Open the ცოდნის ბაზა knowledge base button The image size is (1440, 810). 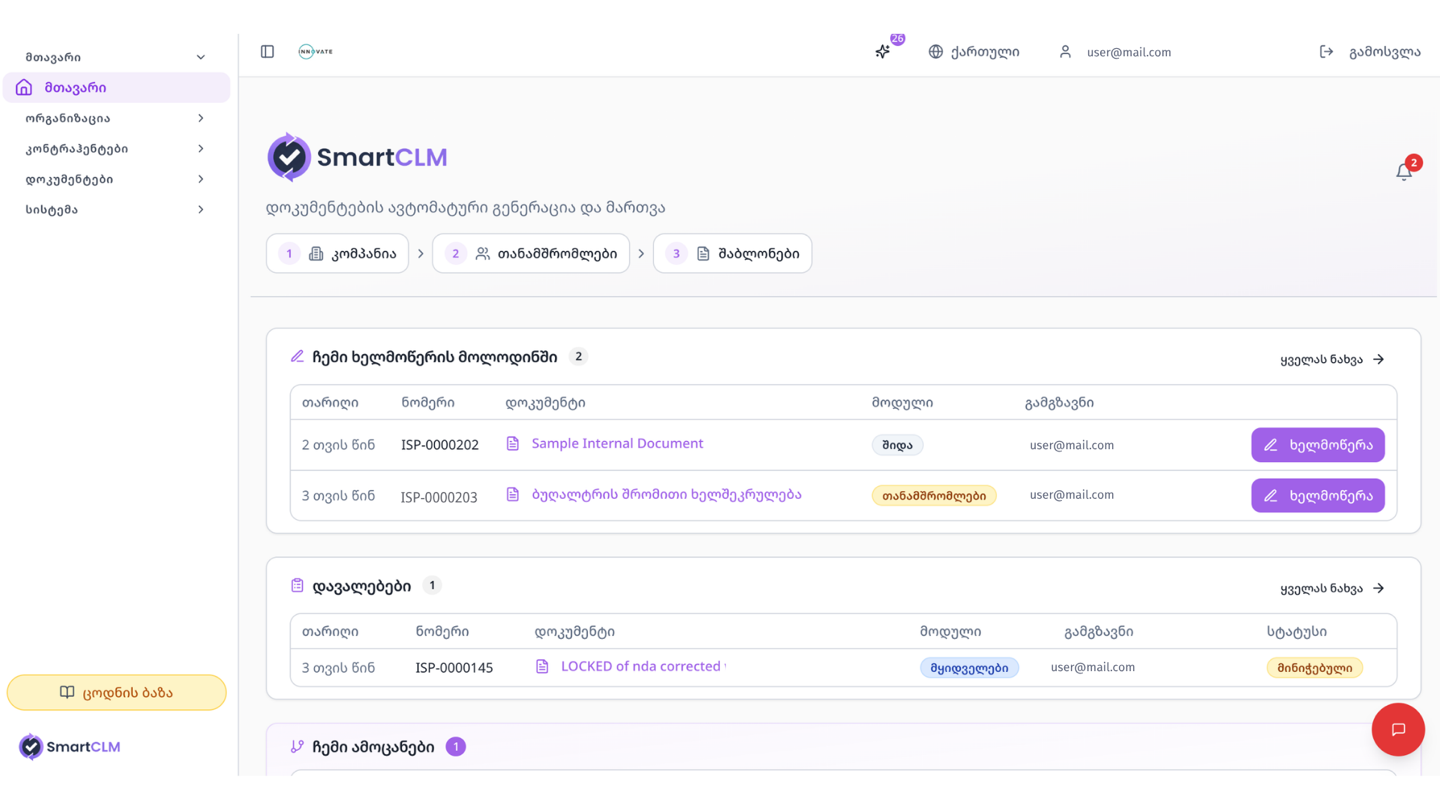[x=116, y=693]
